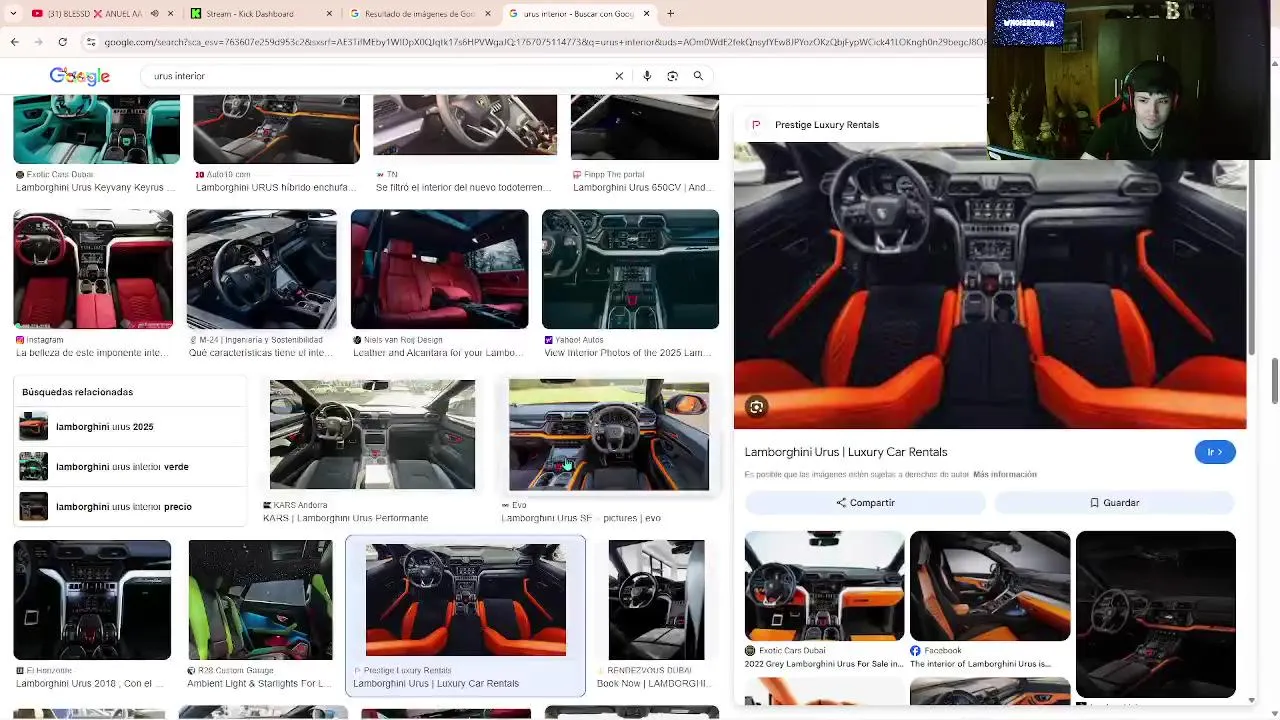Click La belleza de este imponente caption
This screenshot has height=720, width=1280.
coord(92,353)
